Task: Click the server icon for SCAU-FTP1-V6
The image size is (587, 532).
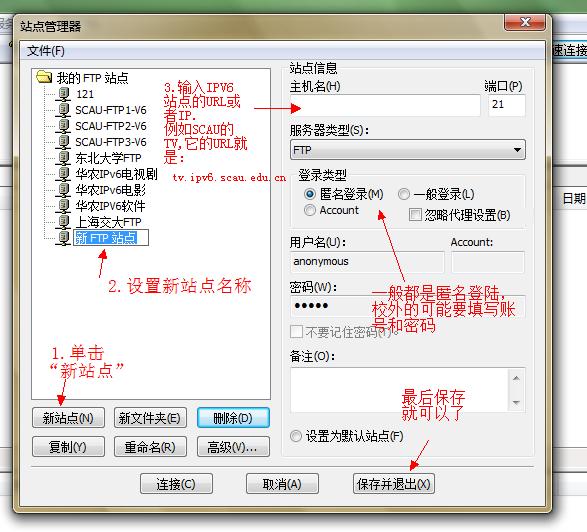Action: [64, 110]
